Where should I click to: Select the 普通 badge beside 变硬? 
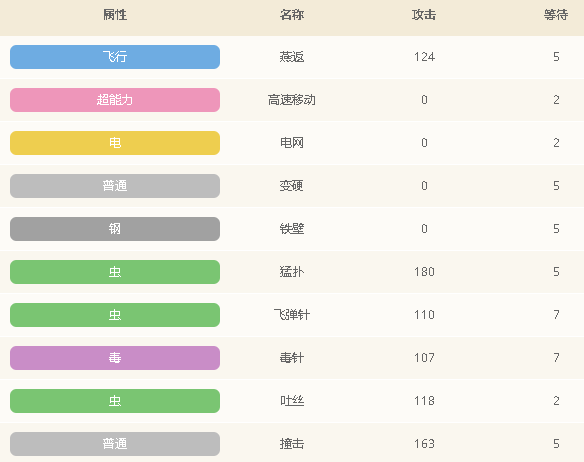(115, 186)
